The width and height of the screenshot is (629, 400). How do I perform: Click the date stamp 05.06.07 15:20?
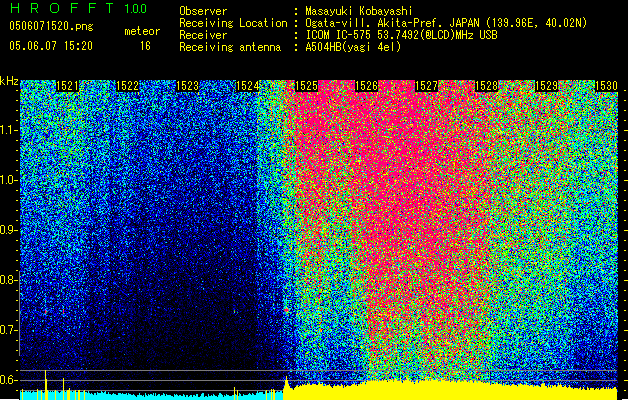pos(51,46)
